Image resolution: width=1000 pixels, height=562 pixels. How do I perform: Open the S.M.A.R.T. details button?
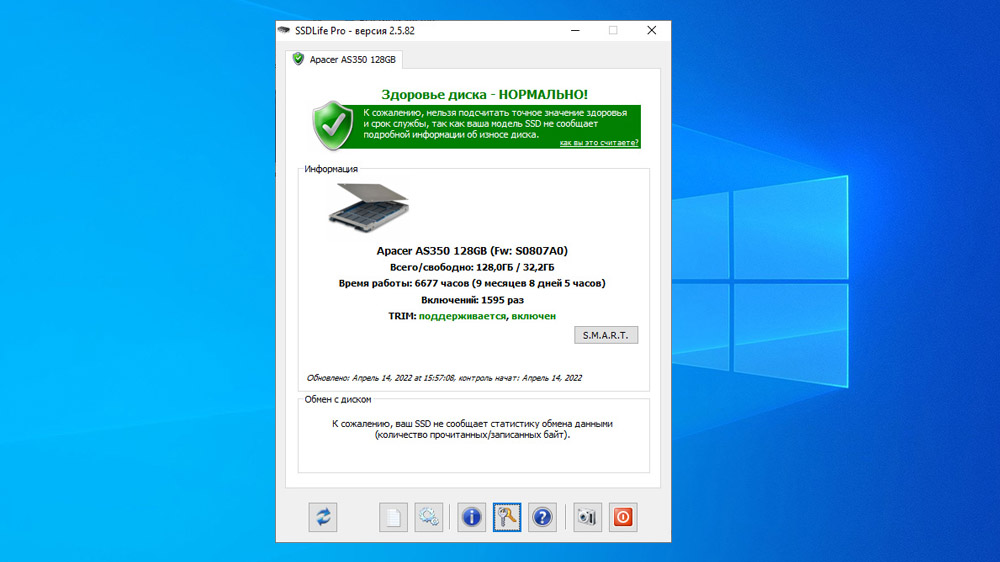click(x=606, y=335)
